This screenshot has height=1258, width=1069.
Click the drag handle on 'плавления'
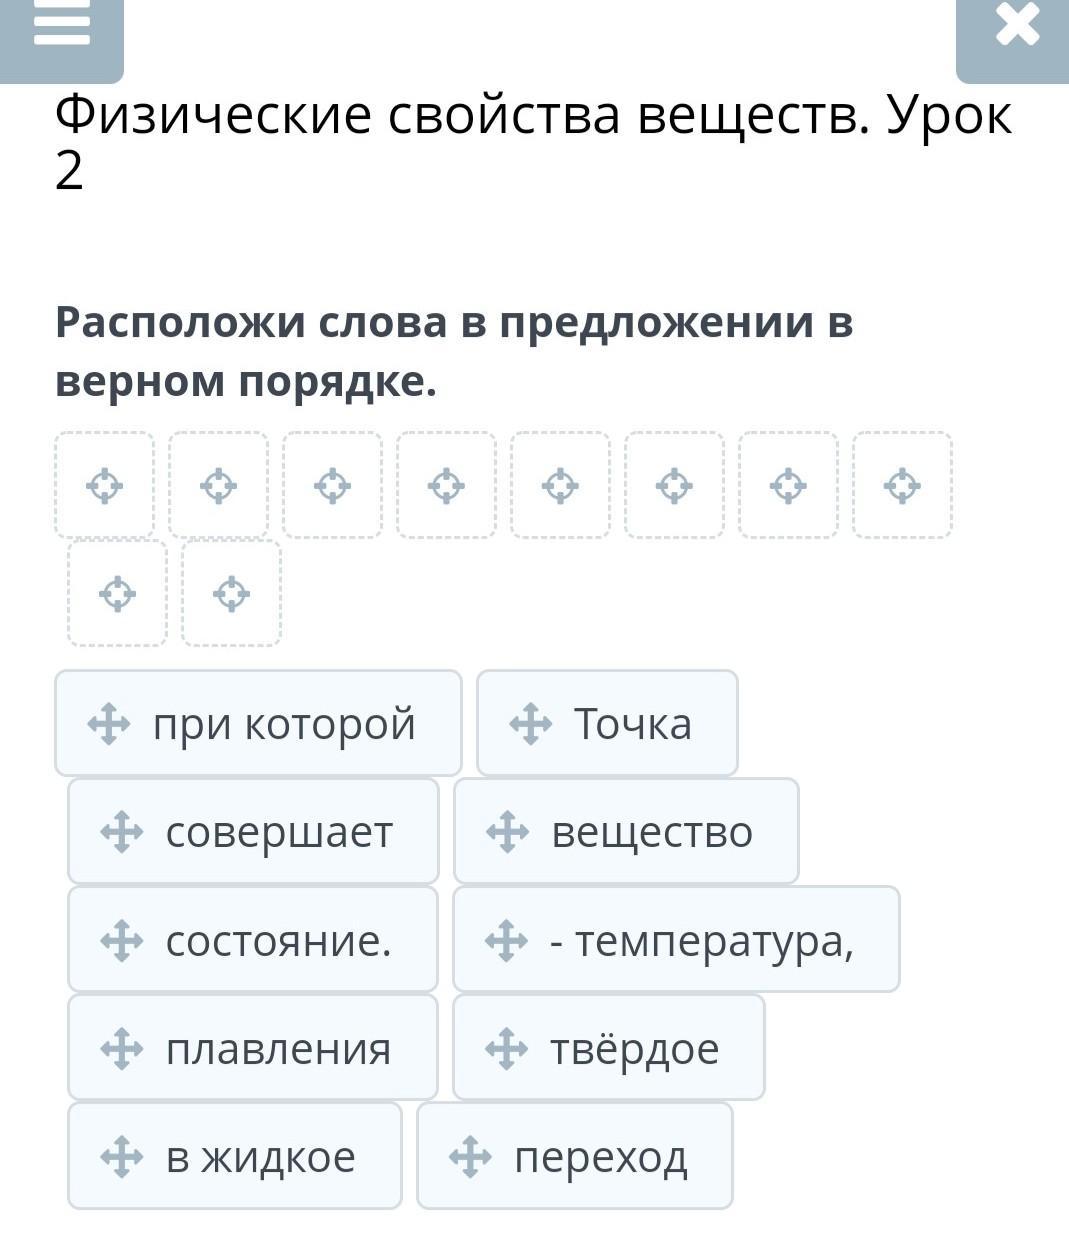pos(122,1048)
